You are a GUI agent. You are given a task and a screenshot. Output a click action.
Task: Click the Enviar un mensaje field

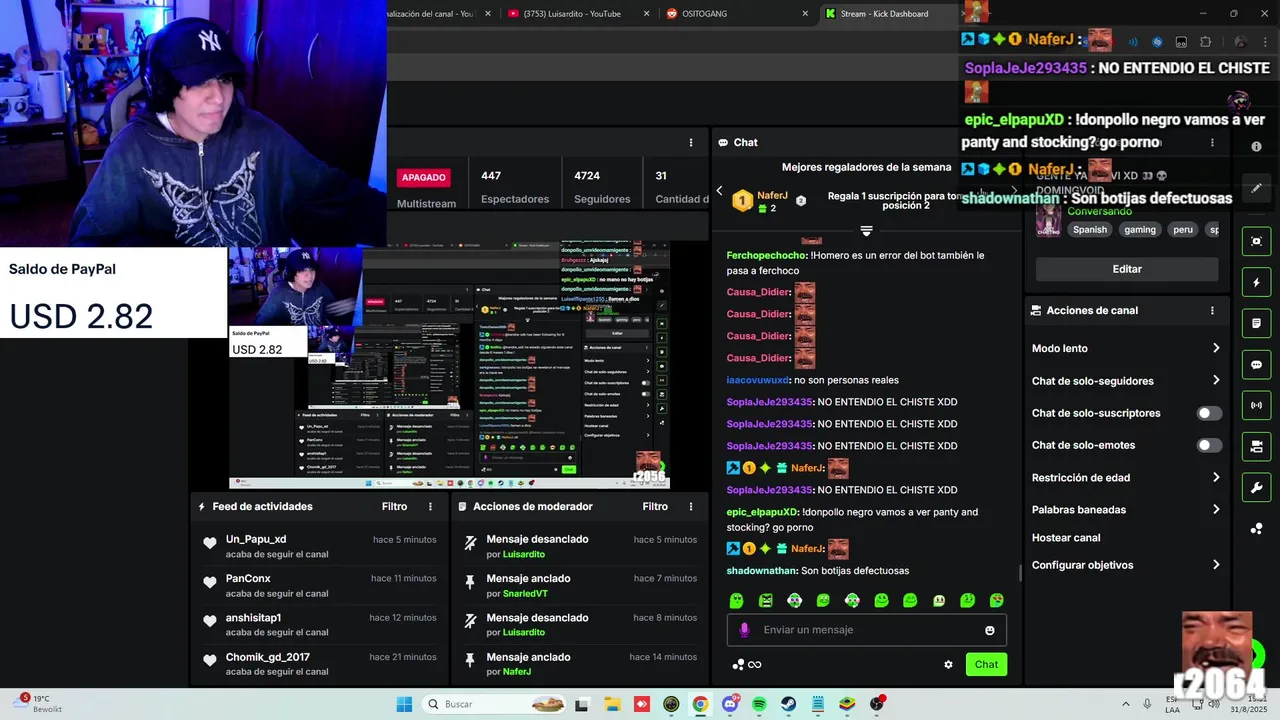pos(866,630)
